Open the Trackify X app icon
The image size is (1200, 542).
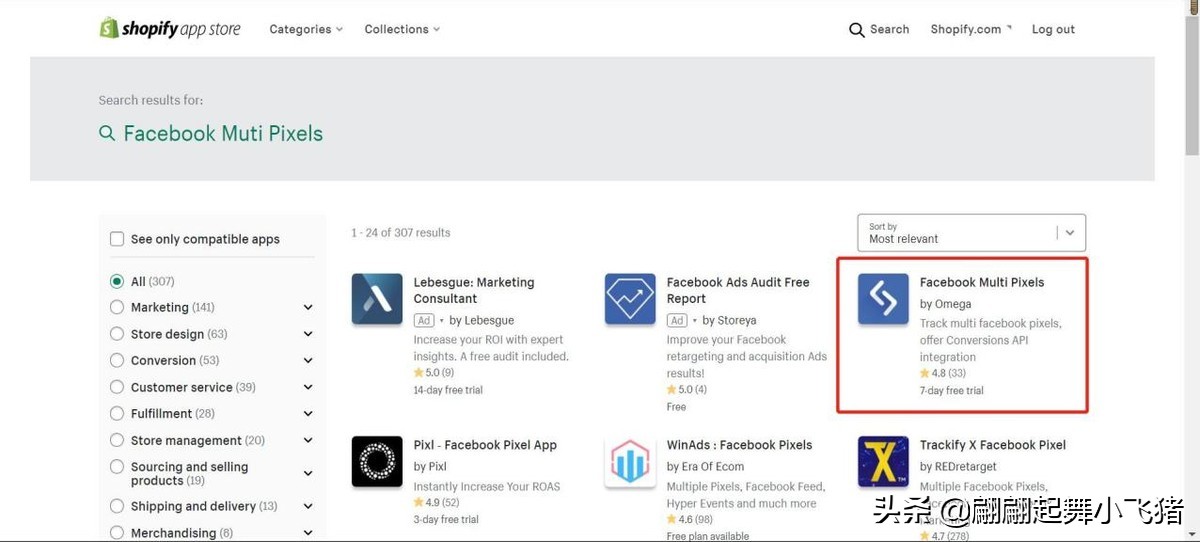point(883,462)
